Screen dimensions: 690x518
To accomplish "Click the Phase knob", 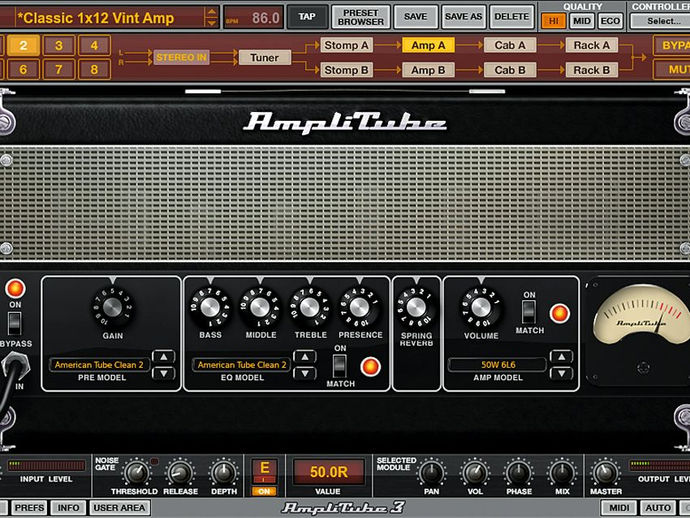I will [x=518, y=473].
